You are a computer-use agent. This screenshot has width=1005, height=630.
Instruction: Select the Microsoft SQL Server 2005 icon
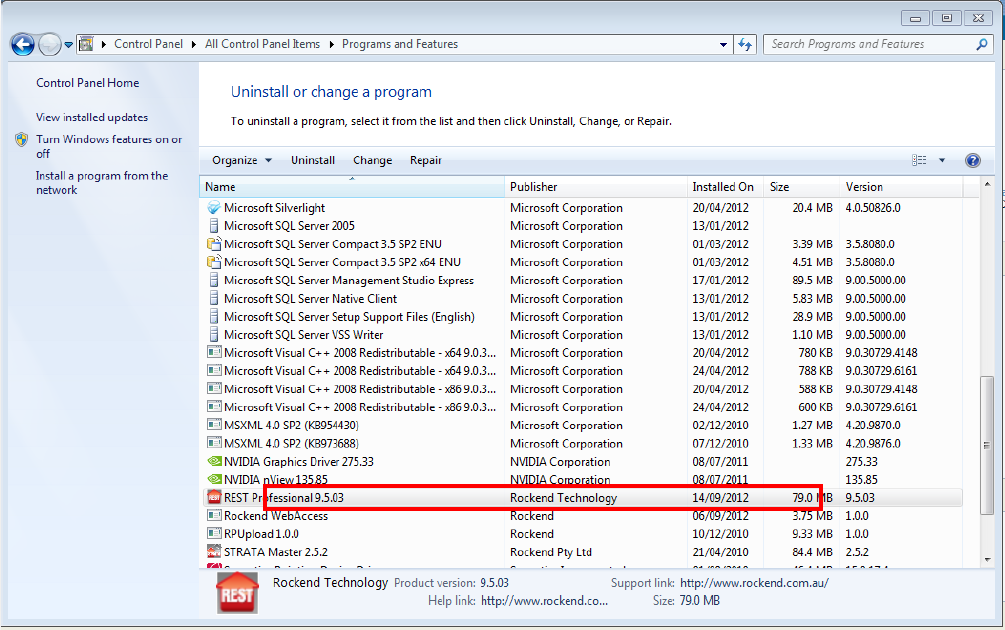pyautogui.click(x=214, y=226)
